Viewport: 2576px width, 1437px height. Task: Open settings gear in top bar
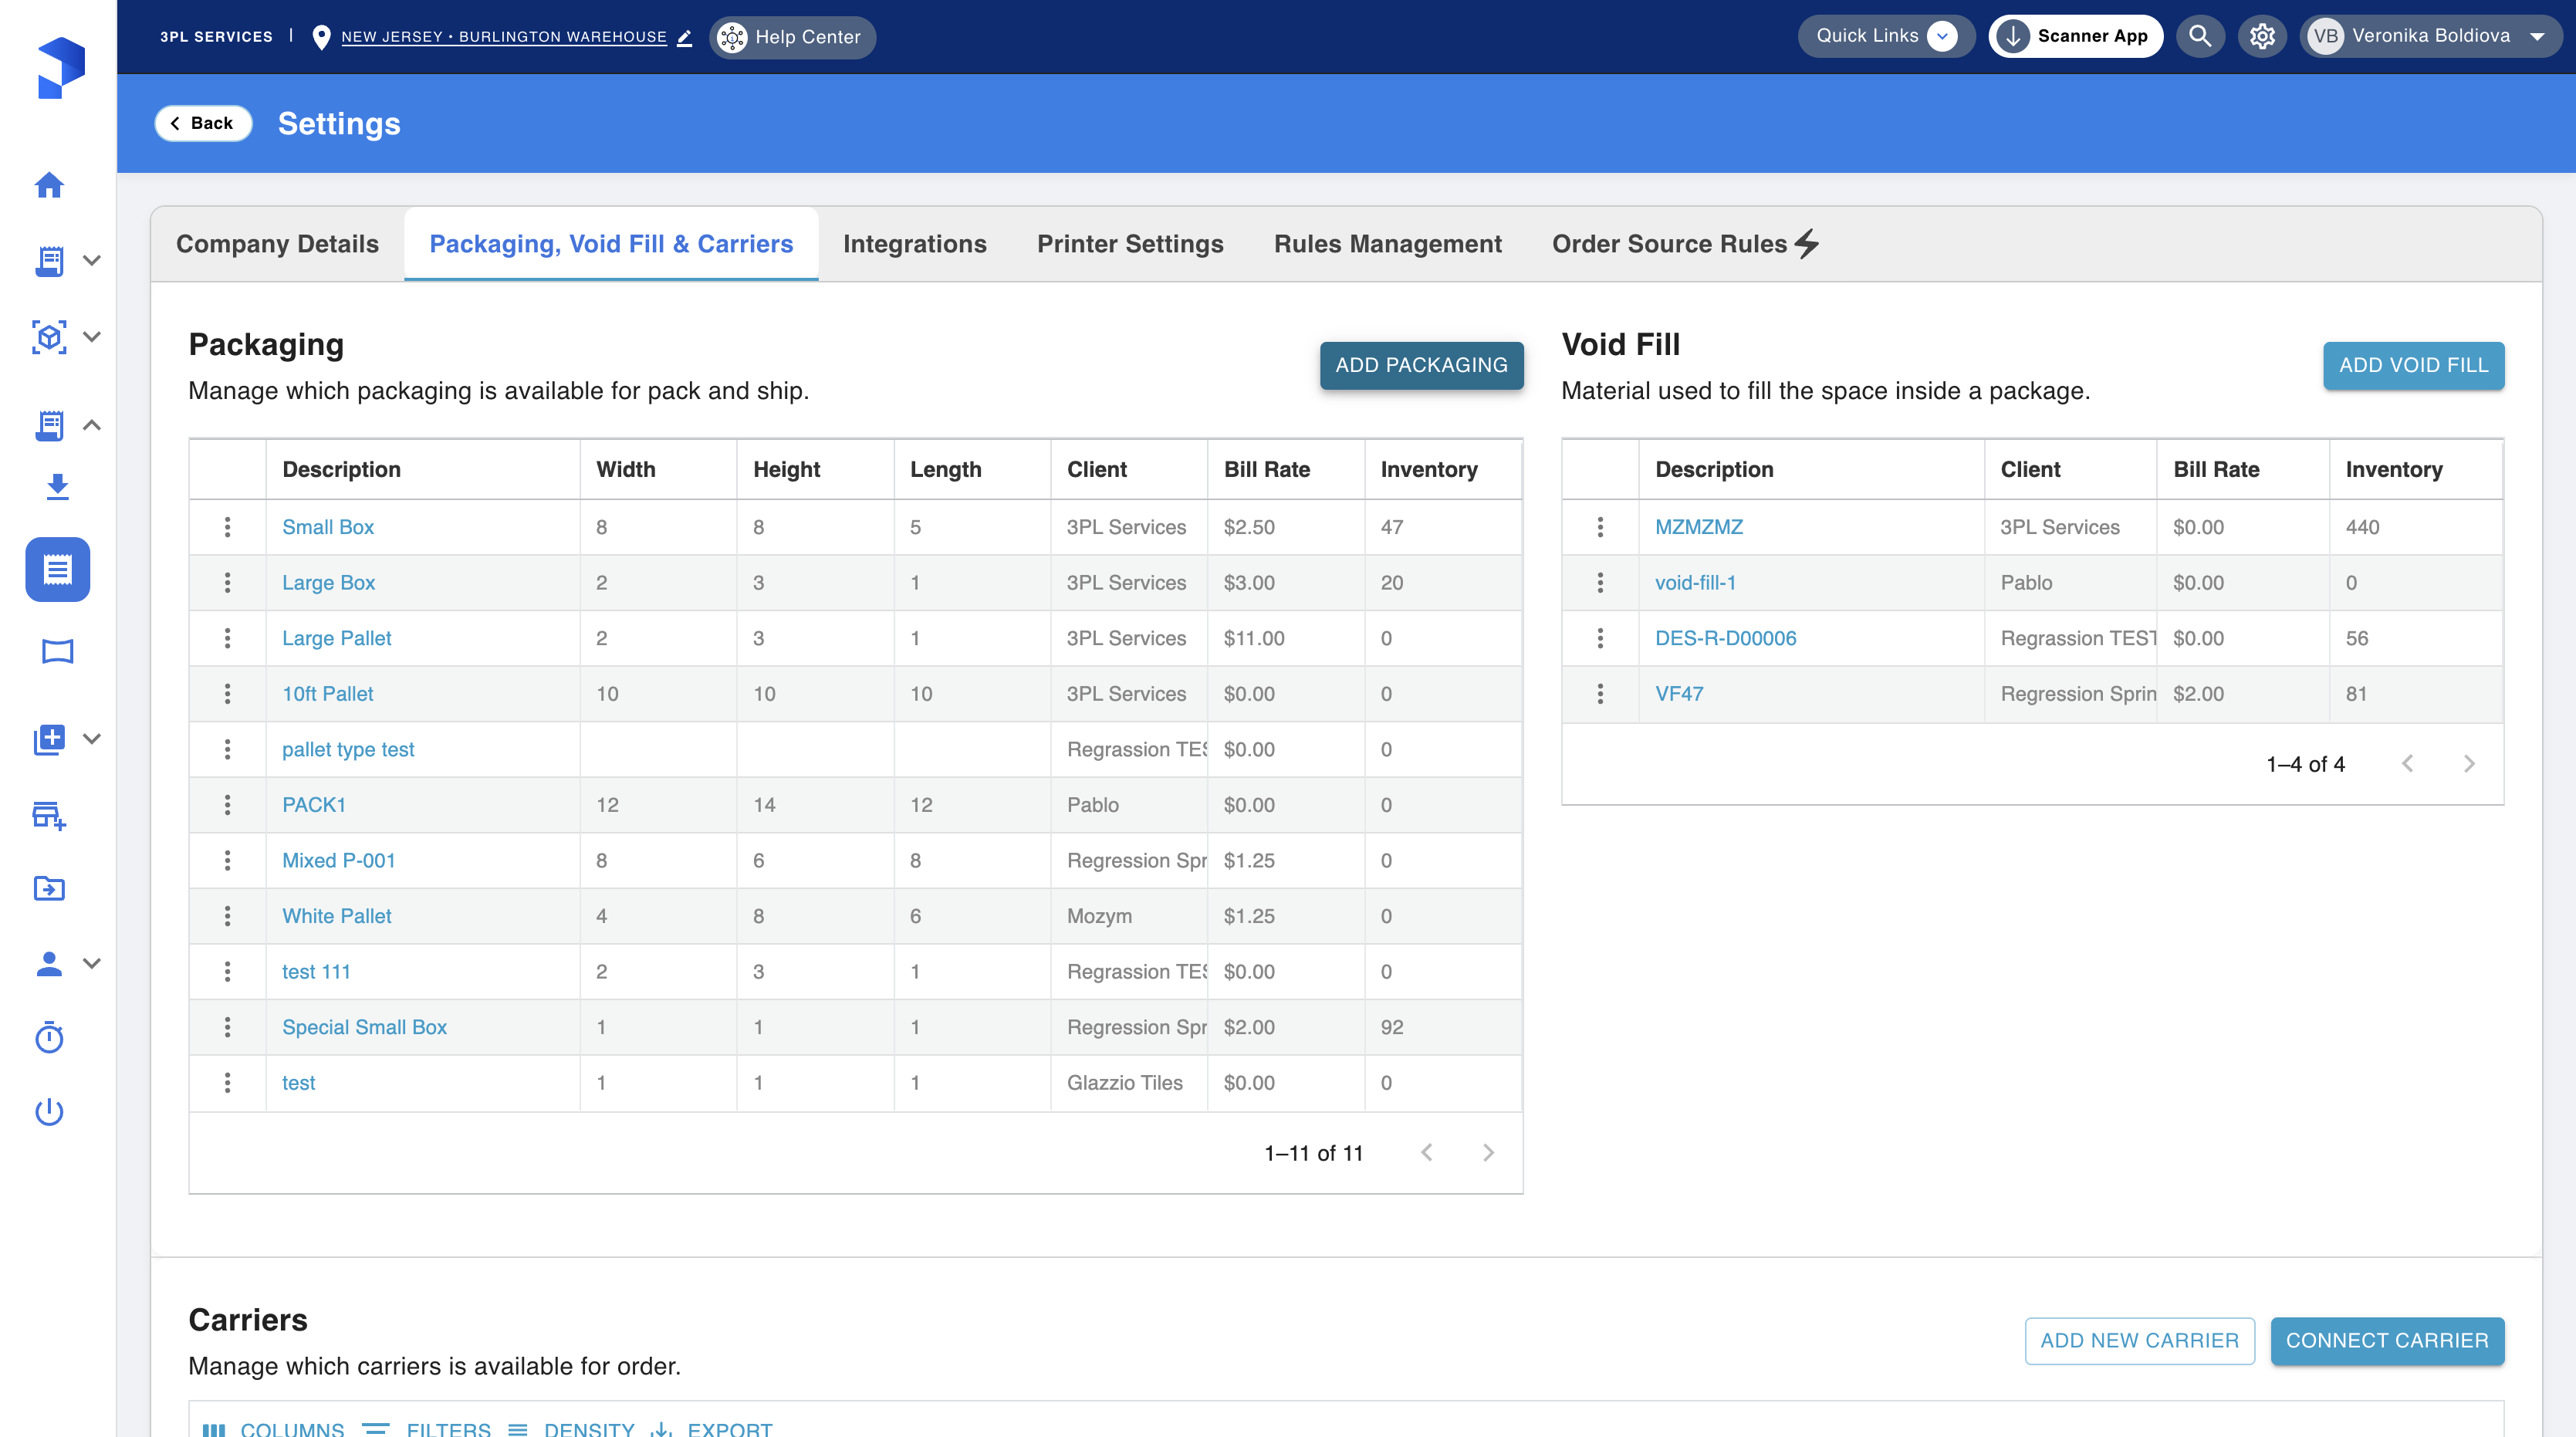(2262, 37)
